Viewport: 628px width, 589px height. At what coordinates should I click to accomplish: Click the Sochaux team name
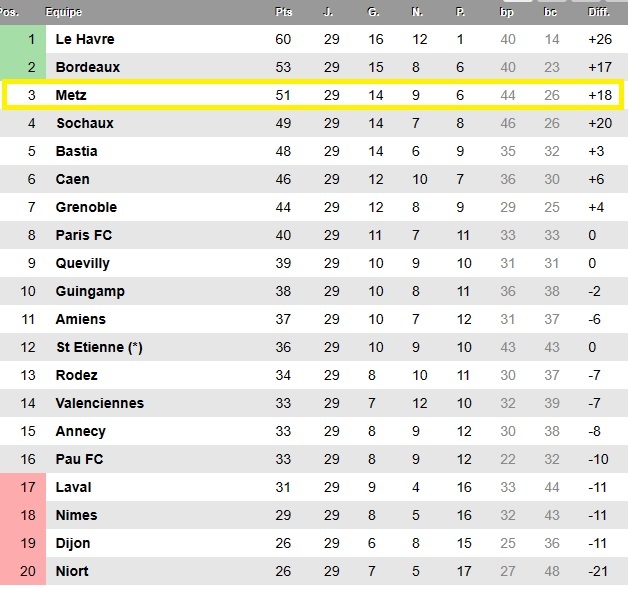[85, 123]
